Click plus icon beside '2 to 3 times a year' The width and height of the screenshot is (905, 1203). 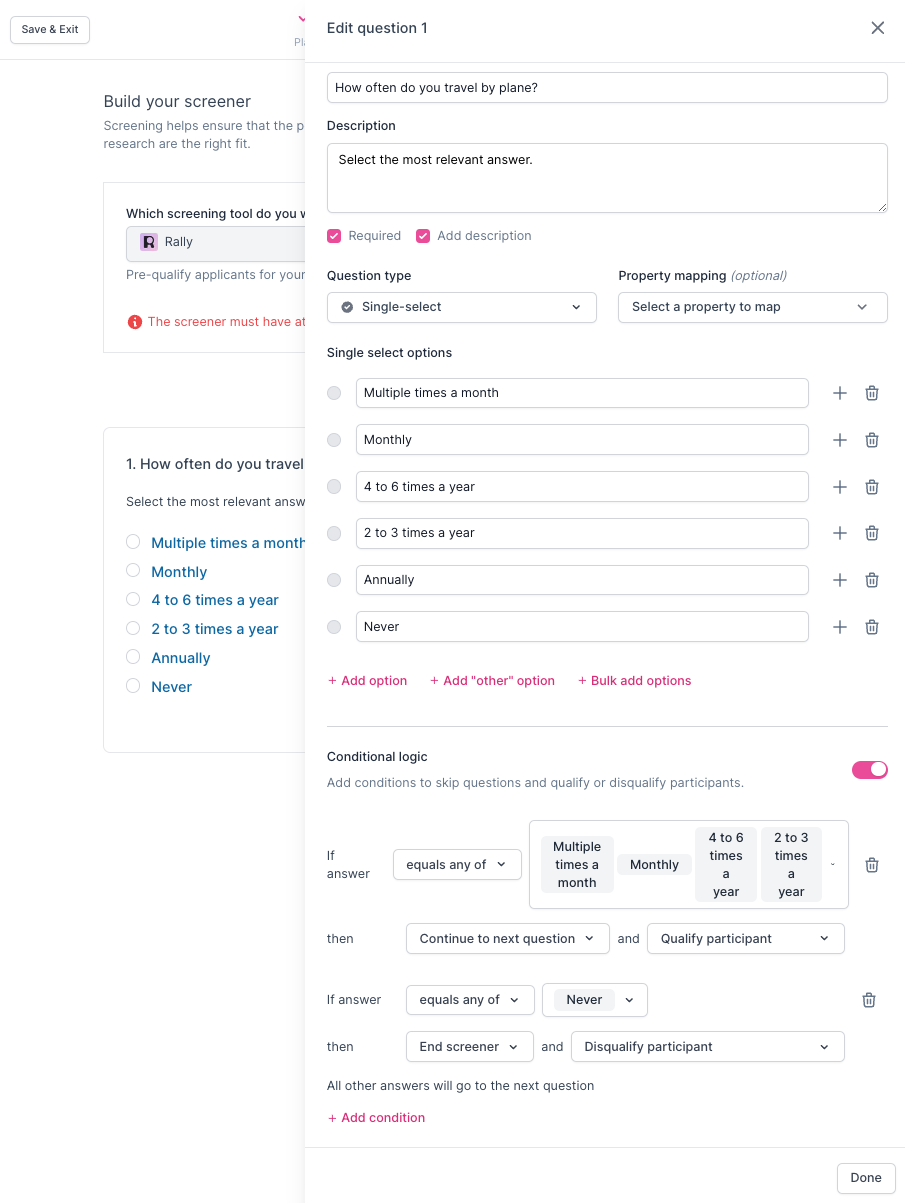click(x=840, y=533)
